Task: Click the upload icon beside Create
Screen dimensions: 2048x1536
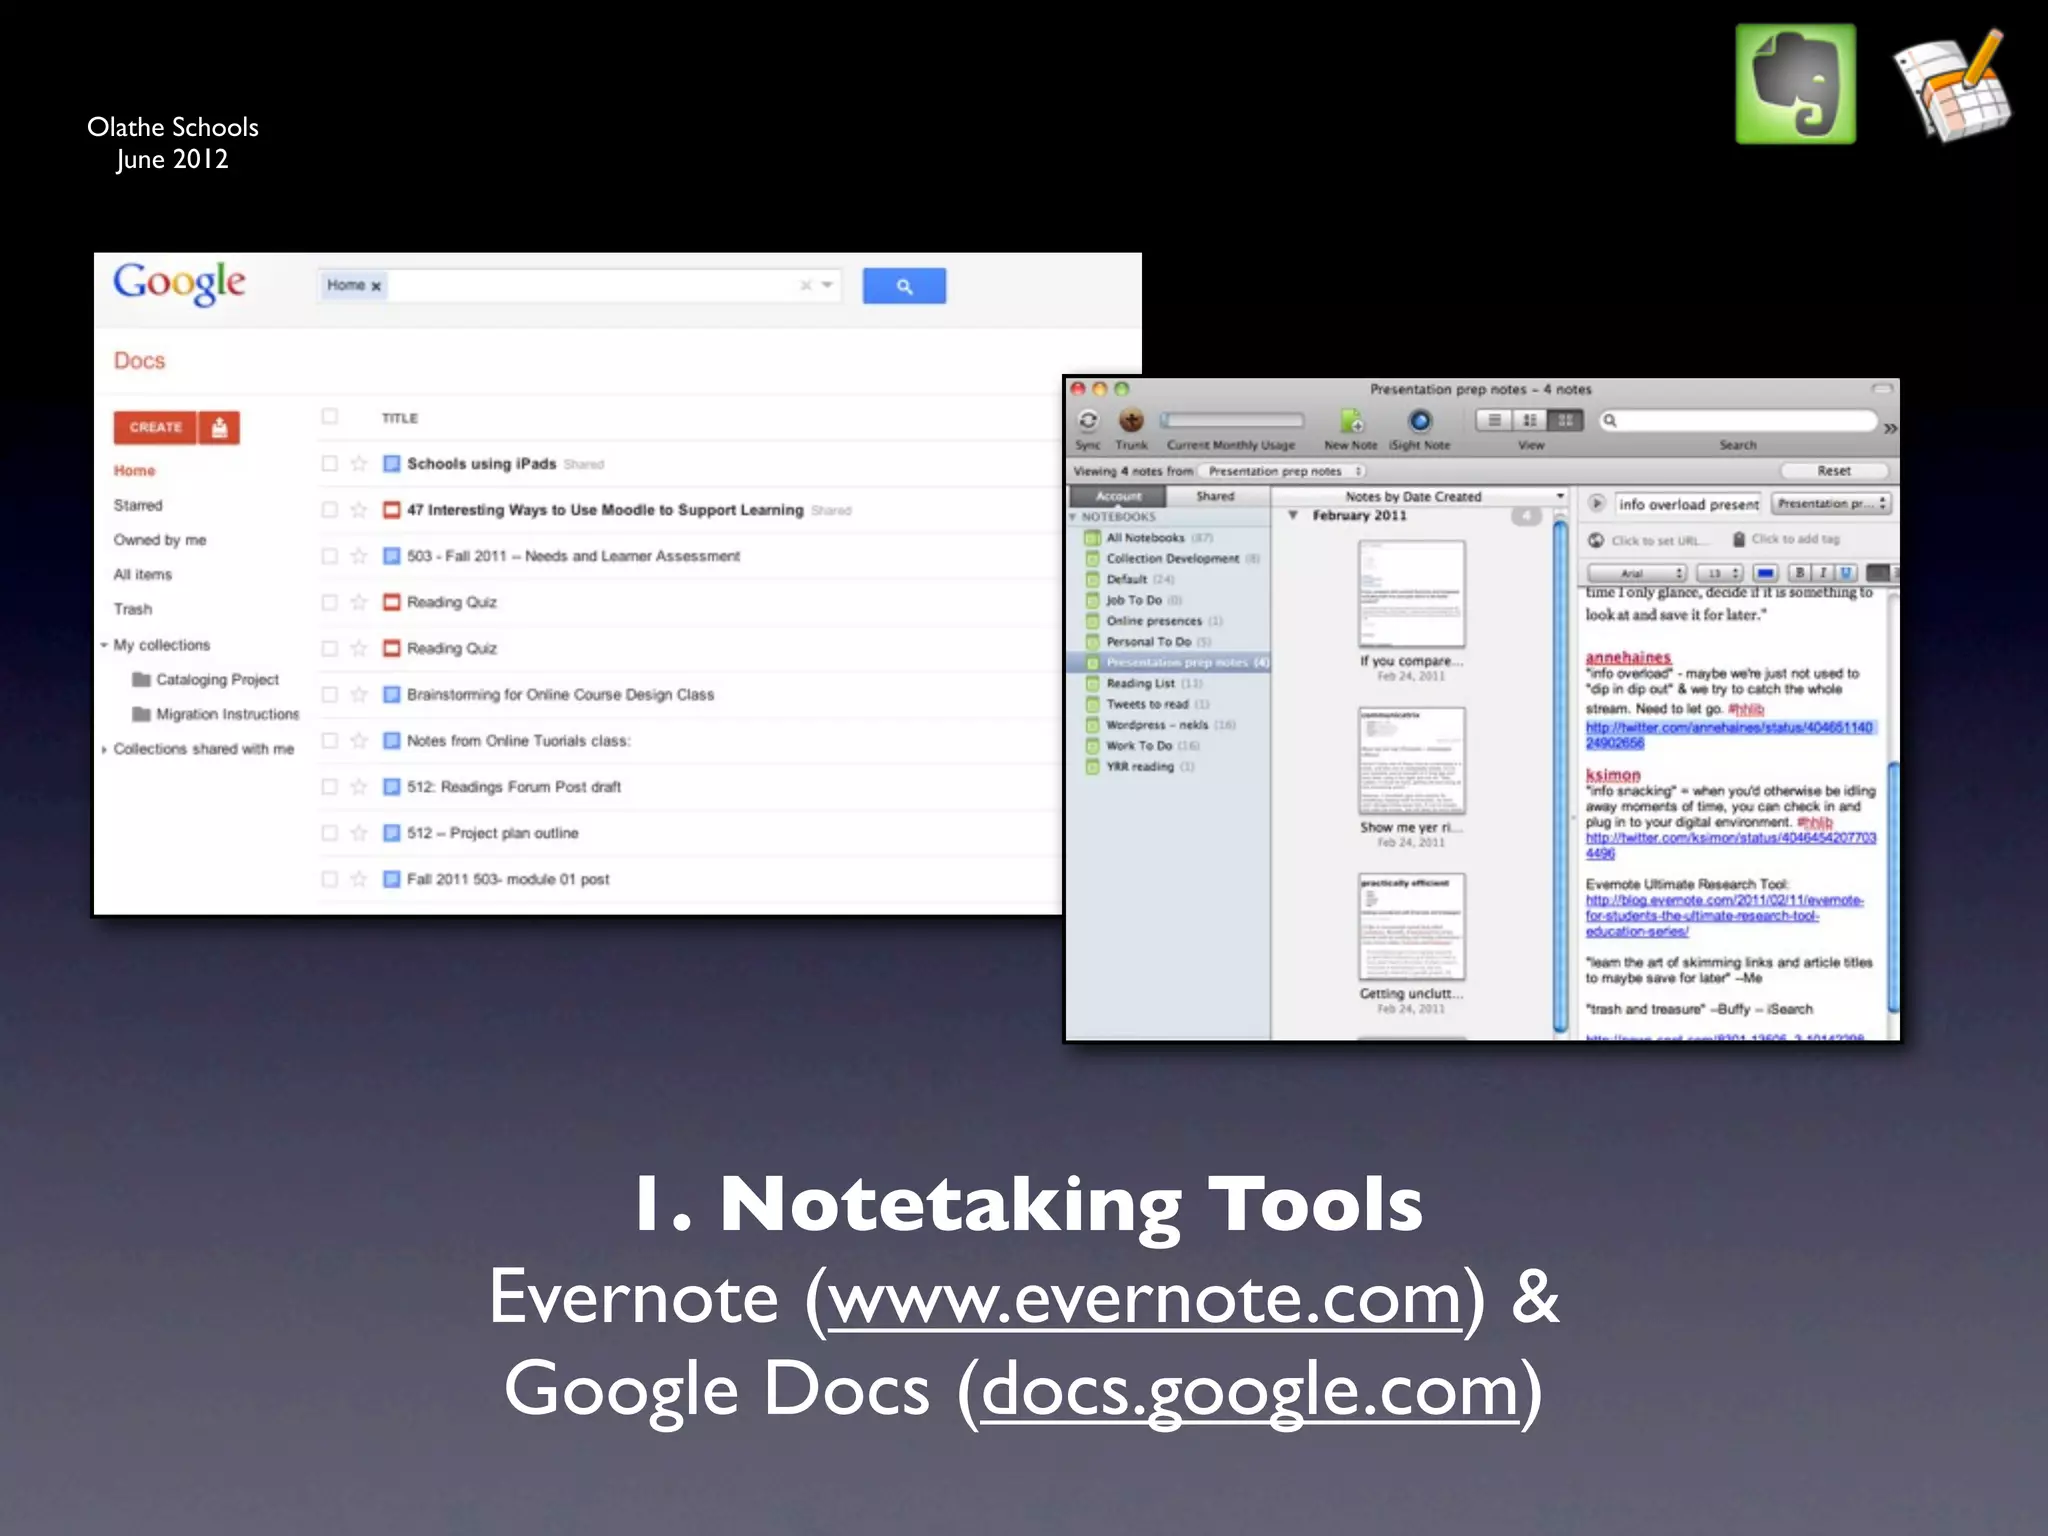Action: [x=219, y=428]
